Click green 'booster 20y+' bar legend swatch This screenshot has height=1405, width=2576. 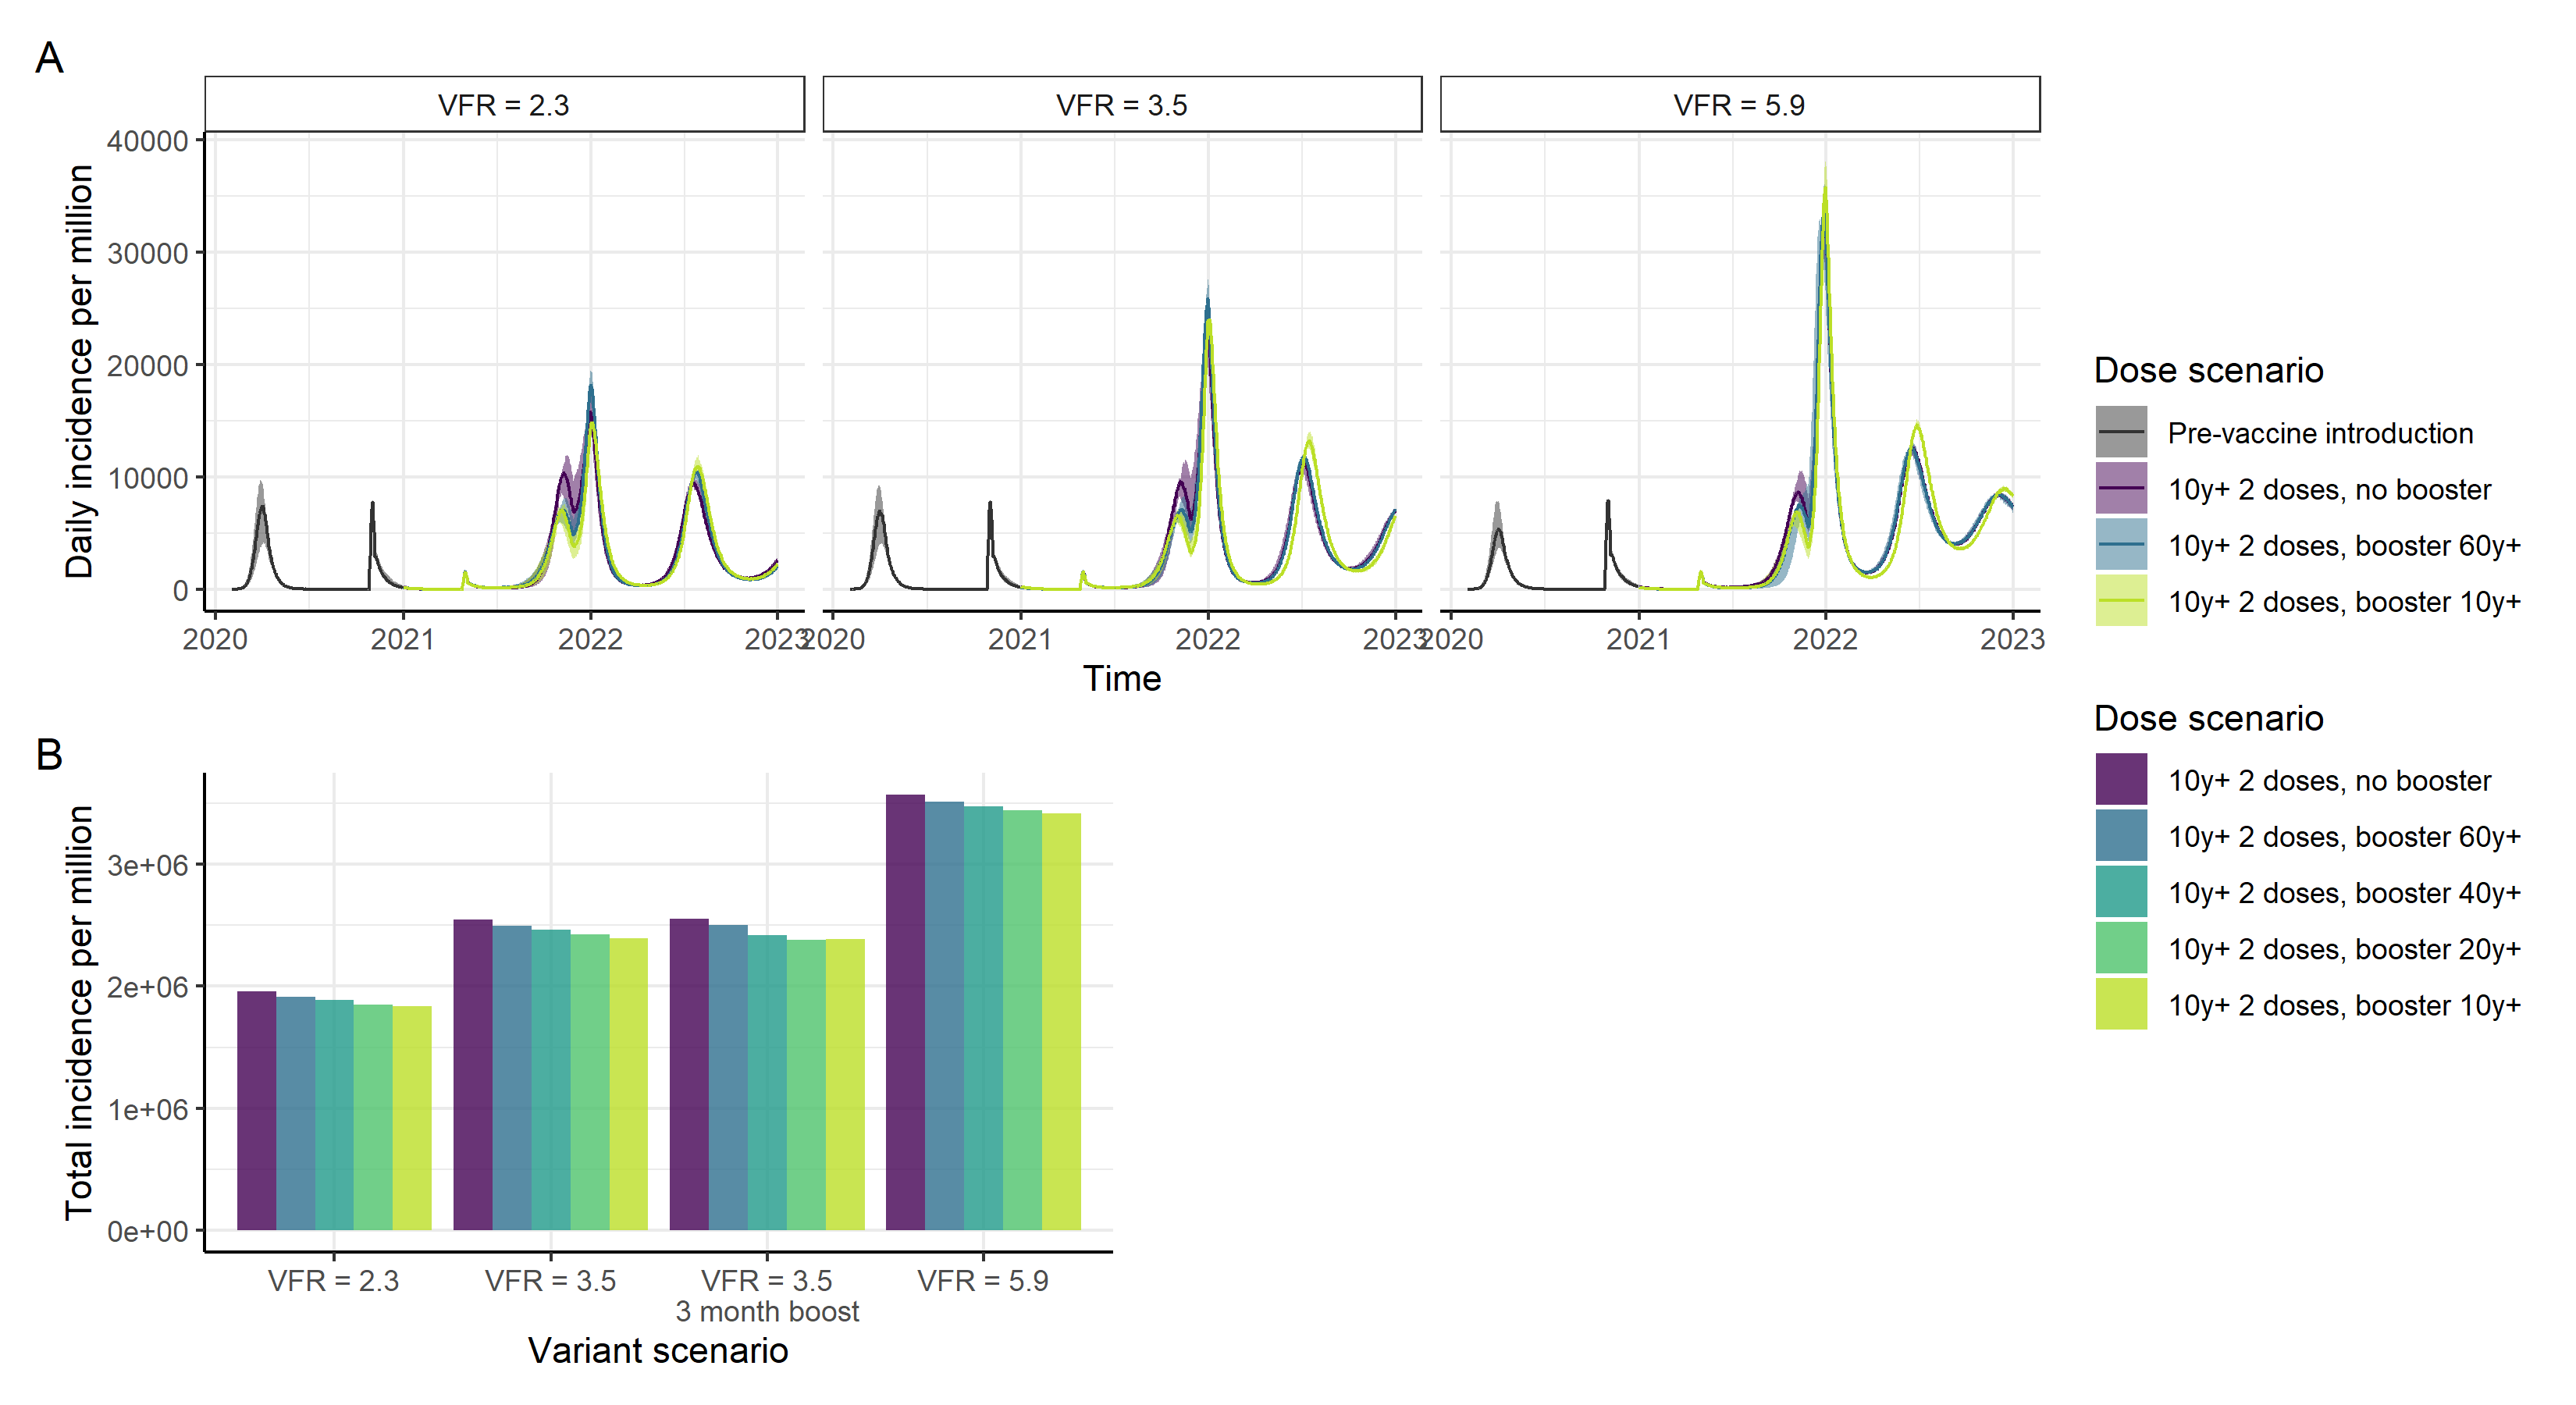pyautogui.click(x=2121, y=947)
